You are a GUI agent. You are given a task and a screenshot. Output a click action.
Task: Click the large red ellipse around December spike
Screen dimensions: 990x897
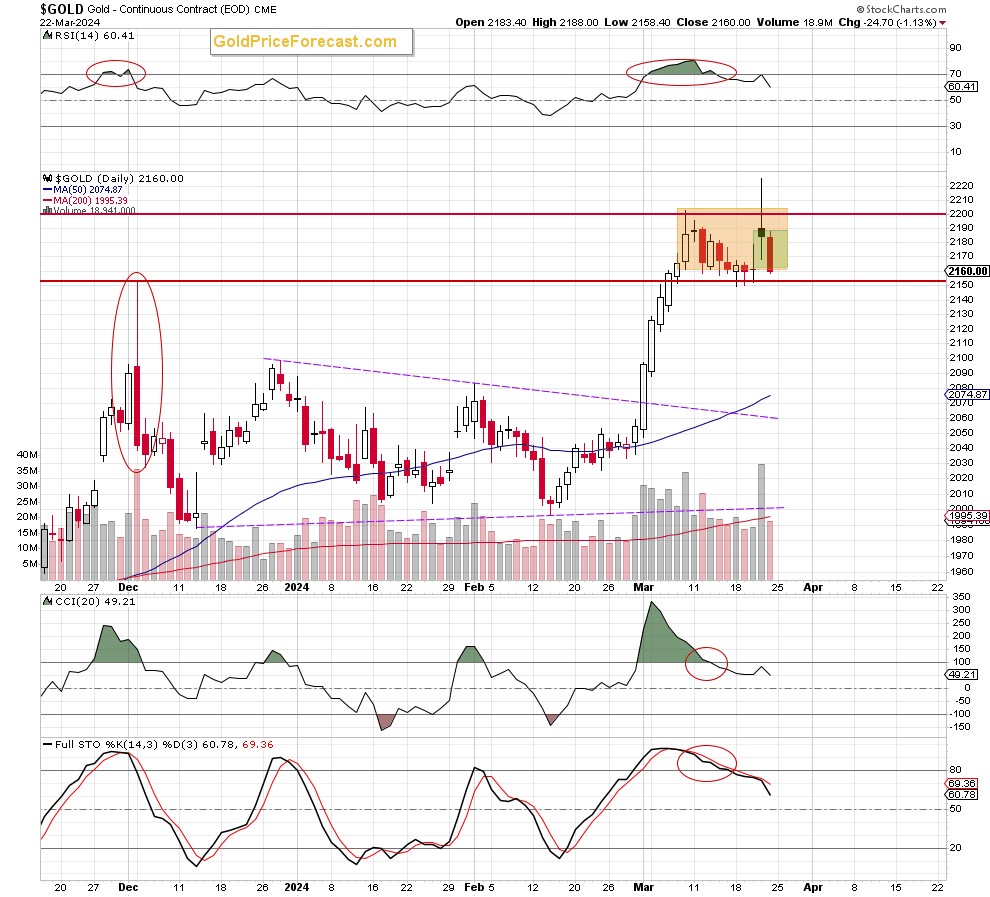coord(133,372)
